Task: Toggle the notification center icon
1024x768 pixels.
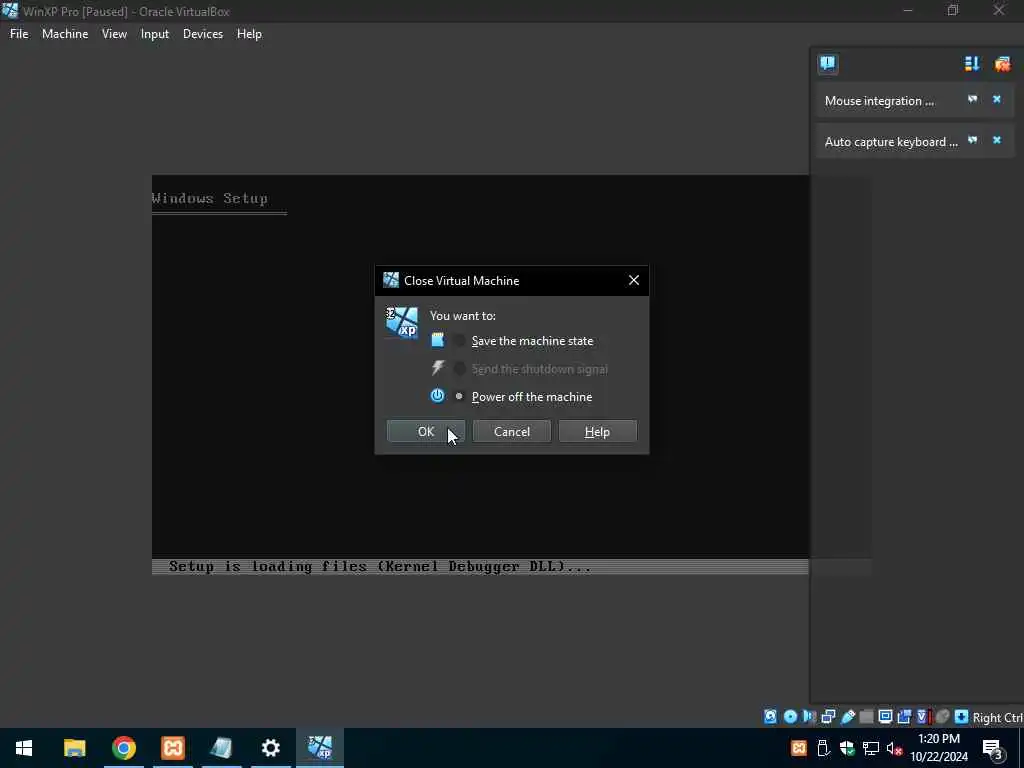Action: click(828, 63)
